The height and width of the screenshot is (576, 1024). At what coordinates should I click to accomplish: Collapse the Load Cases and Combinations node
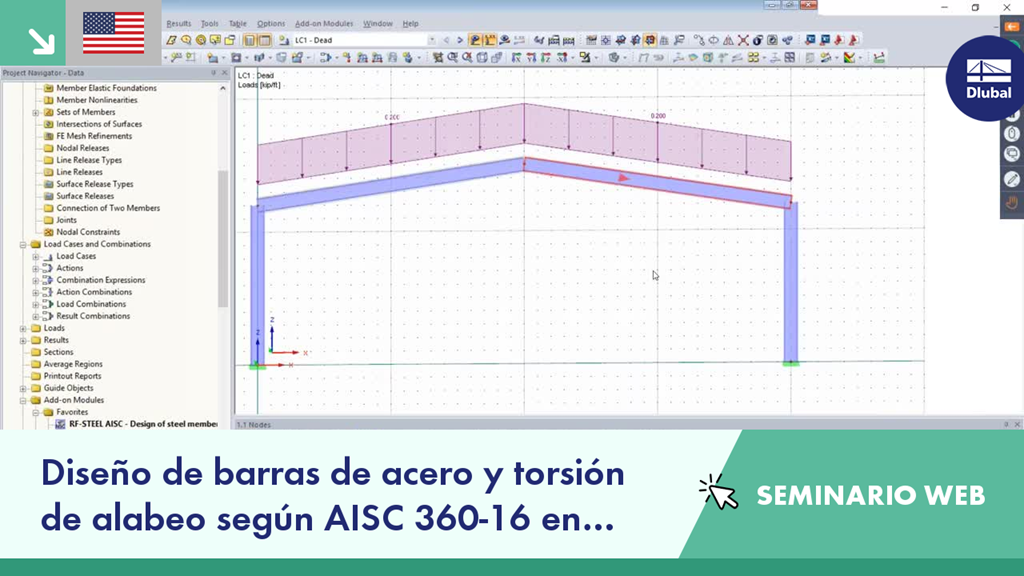(23, 244)
